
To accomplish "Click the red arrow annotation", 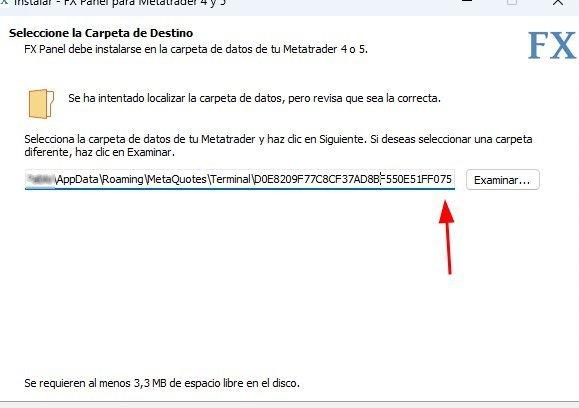I will click(x=447, y=237).
